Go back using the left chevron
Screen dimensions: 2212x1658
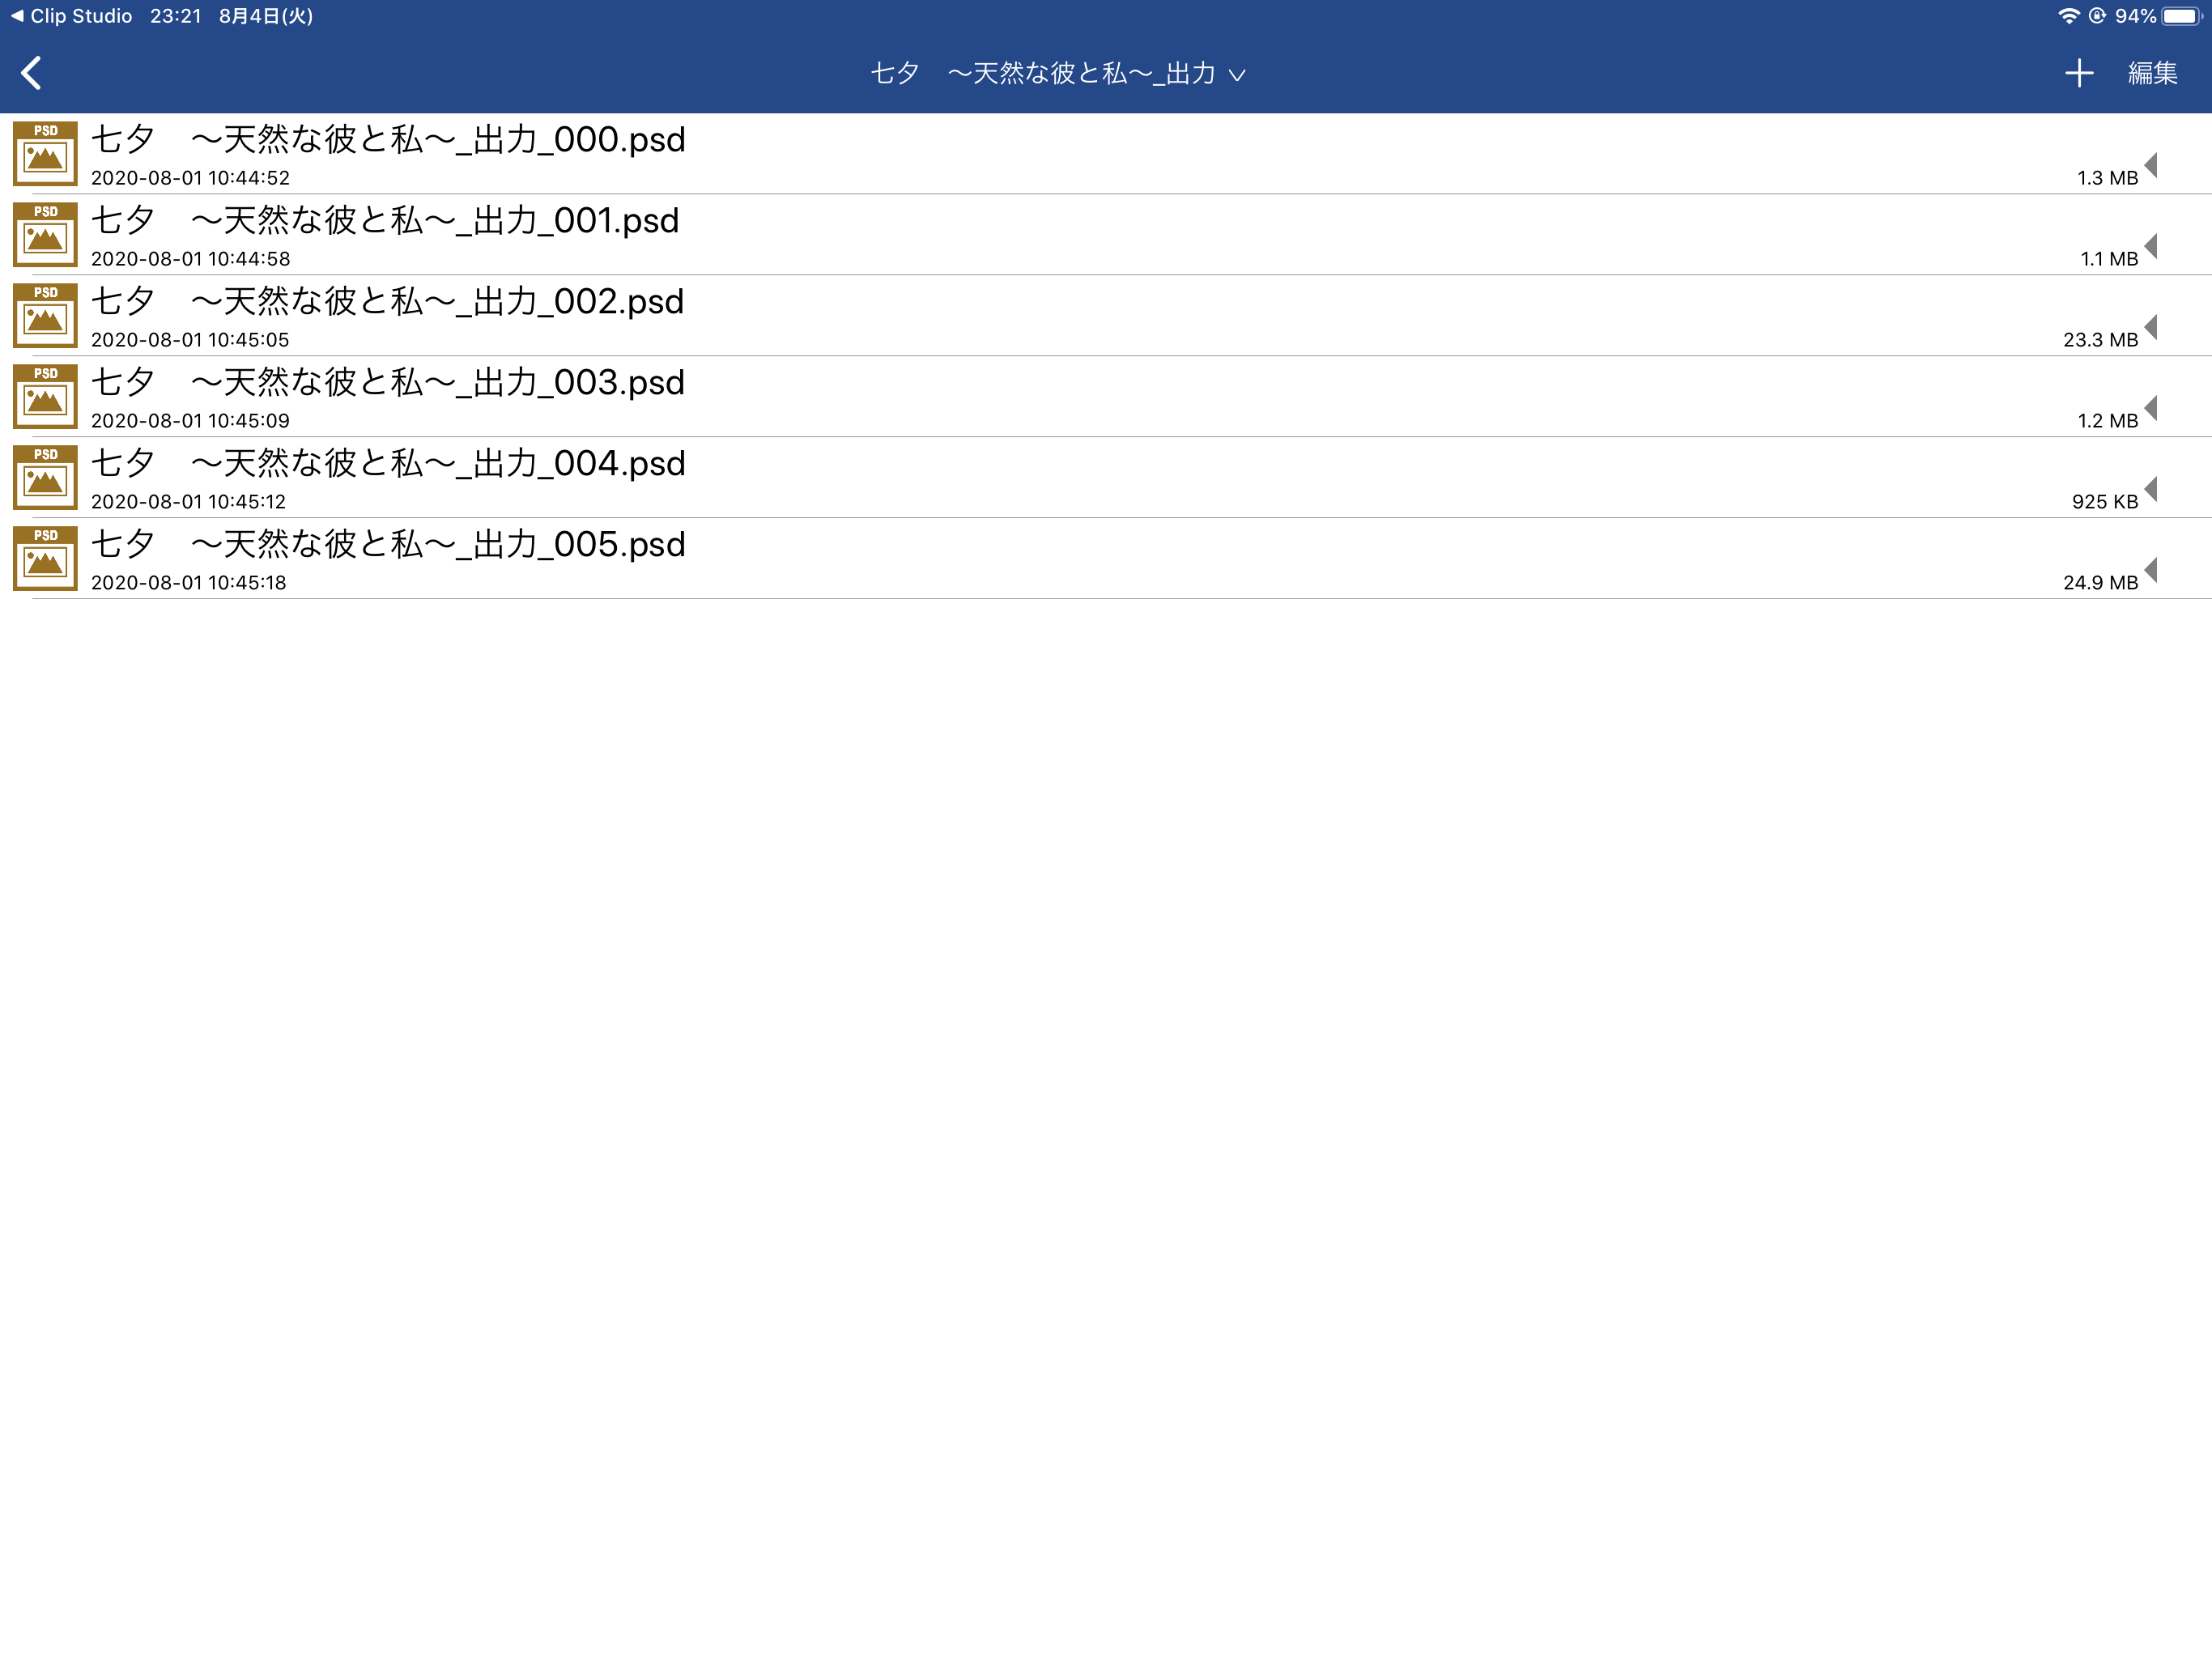[x=32, y=73]
